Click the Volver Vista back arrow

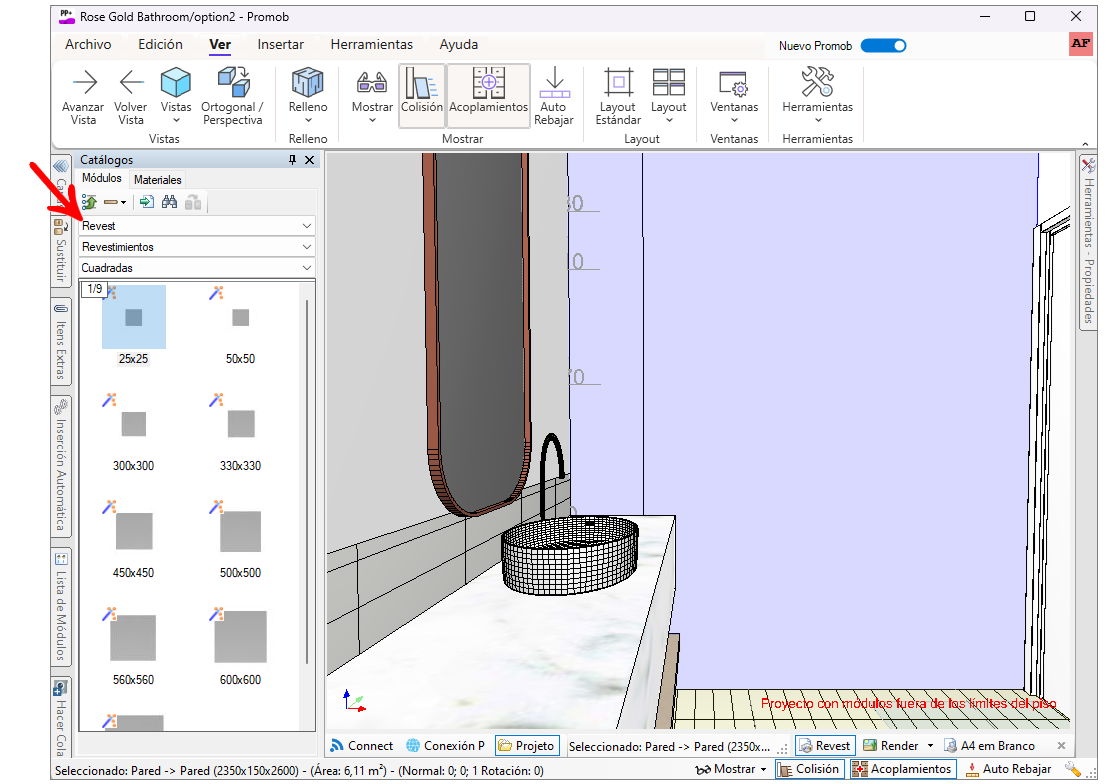(x=131, y=83)
